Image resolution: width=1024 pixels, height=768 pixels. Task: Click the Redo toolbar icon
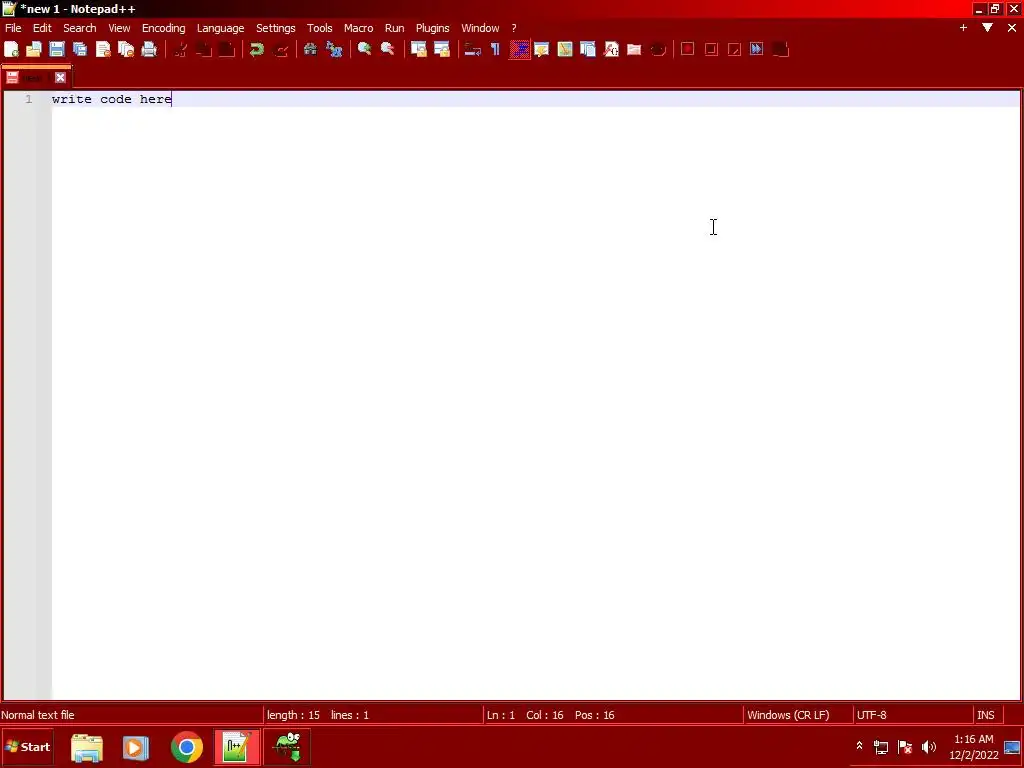[x=281, y=49]
